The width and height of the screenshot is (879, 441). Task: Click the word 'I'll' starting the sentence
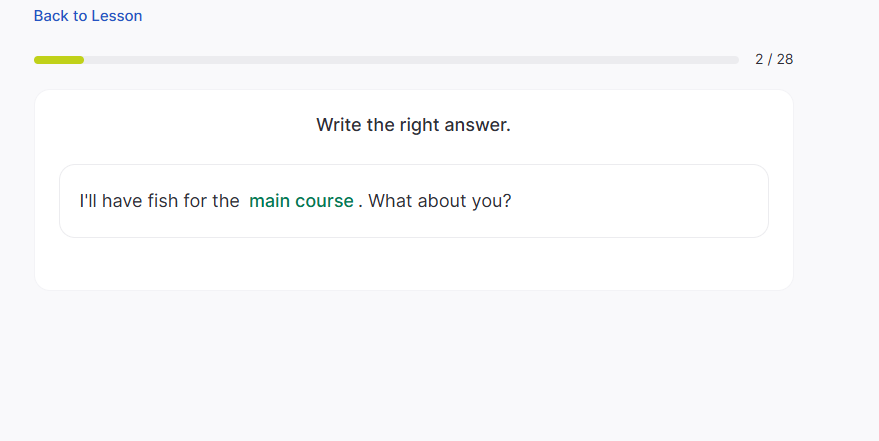(x=89, y=201)
